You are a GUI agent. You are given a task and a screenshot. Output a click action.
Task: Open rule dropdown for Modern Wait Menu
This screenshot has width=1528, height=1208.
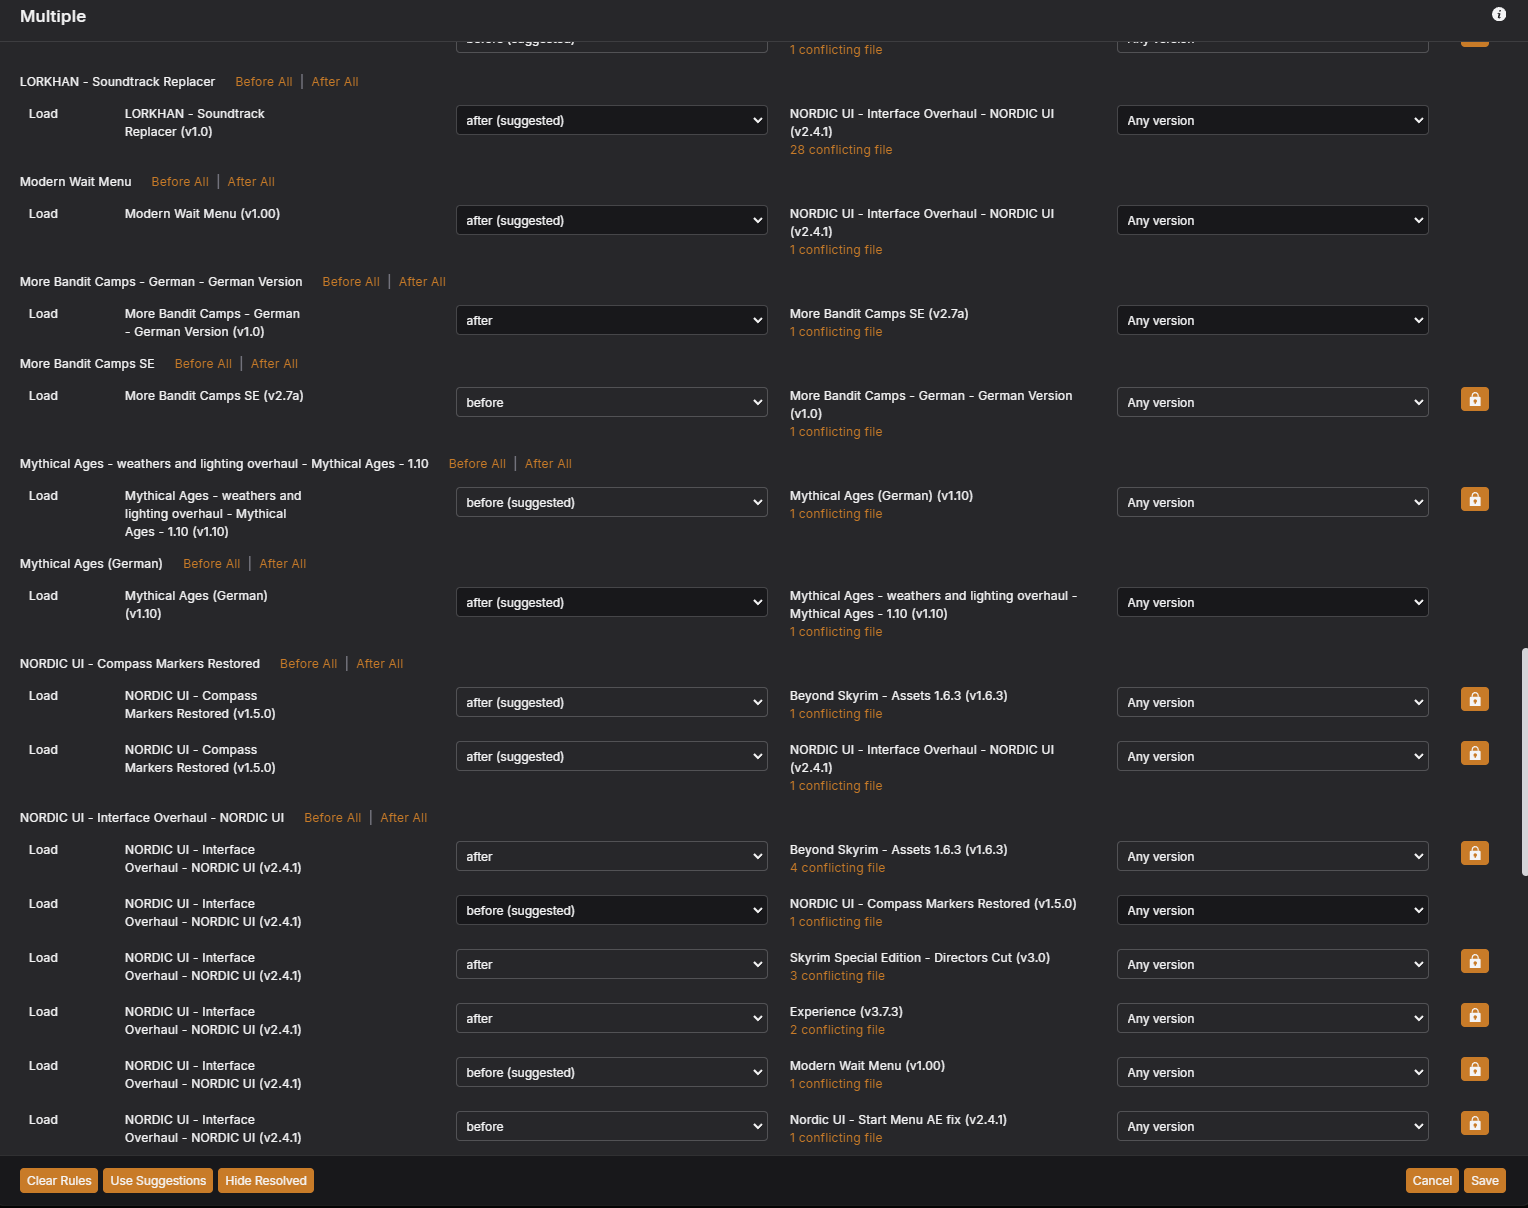tap(611, 221)
